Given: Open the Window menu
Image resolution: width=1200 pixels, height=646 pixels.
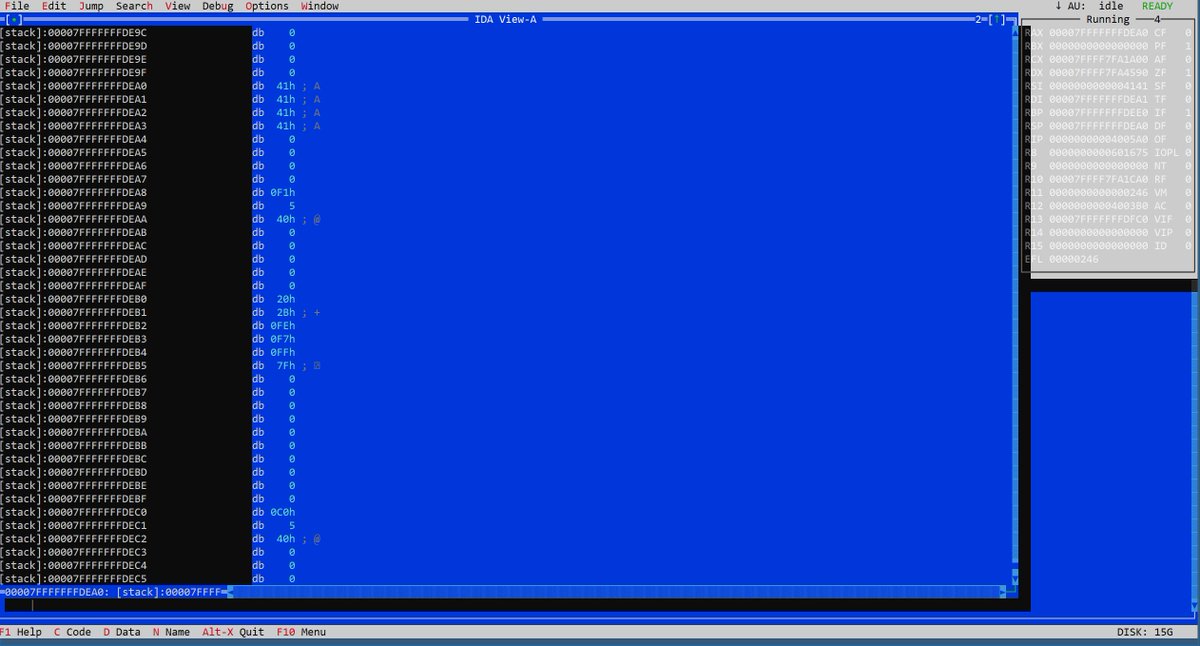Looking at the screenshot, I should 320,6.
